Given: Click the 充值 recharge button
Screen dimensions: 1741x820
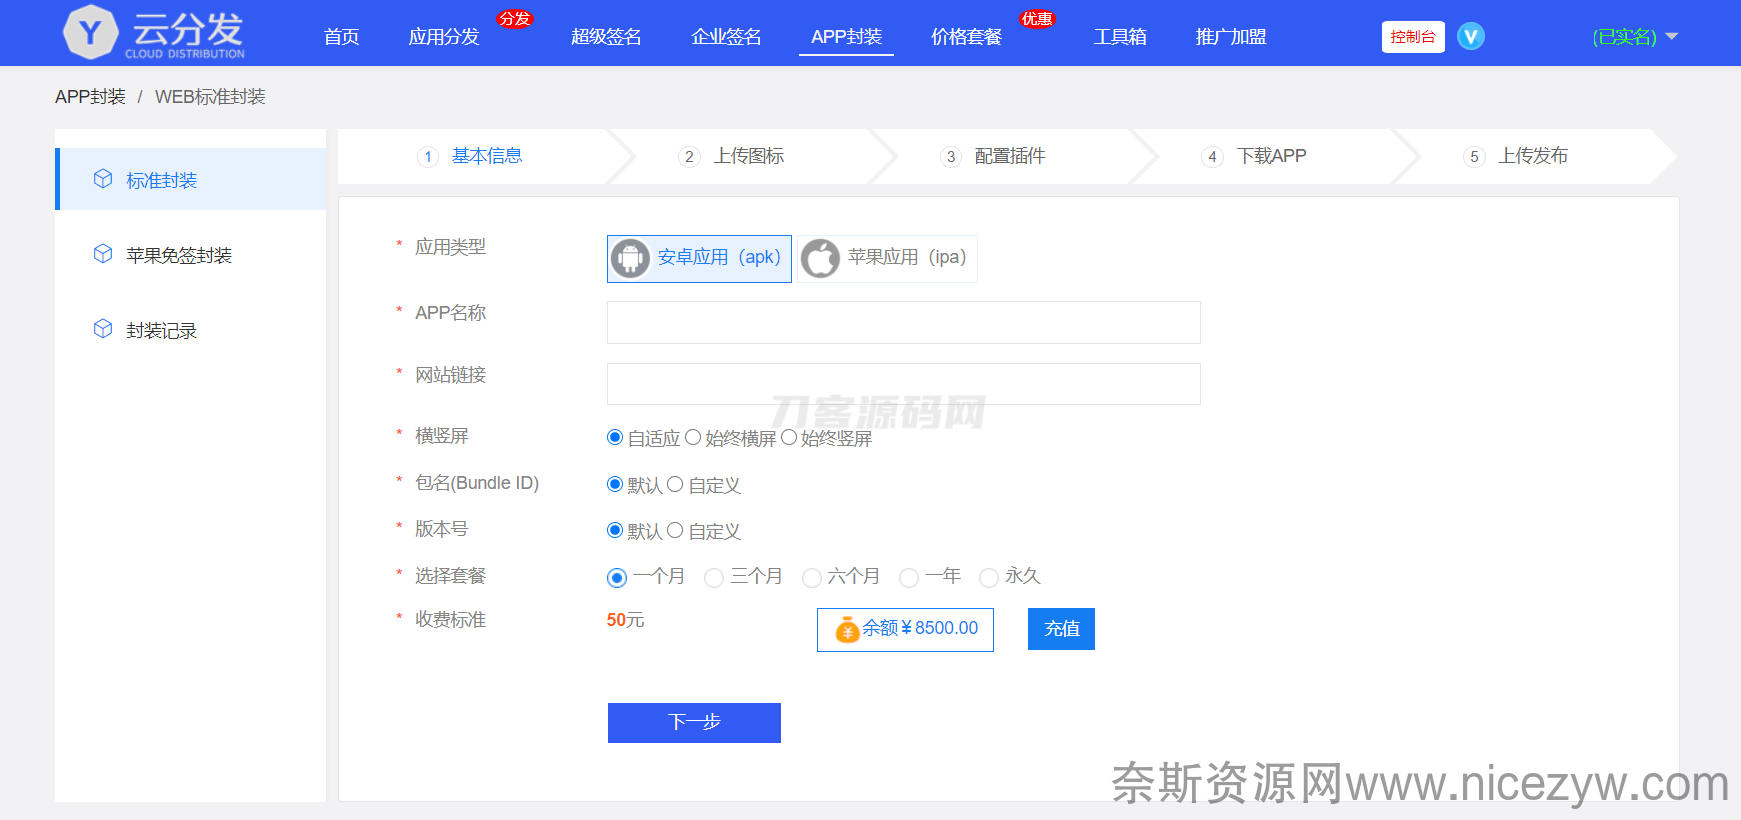Looking at the screenshot, I should 1061,629.
